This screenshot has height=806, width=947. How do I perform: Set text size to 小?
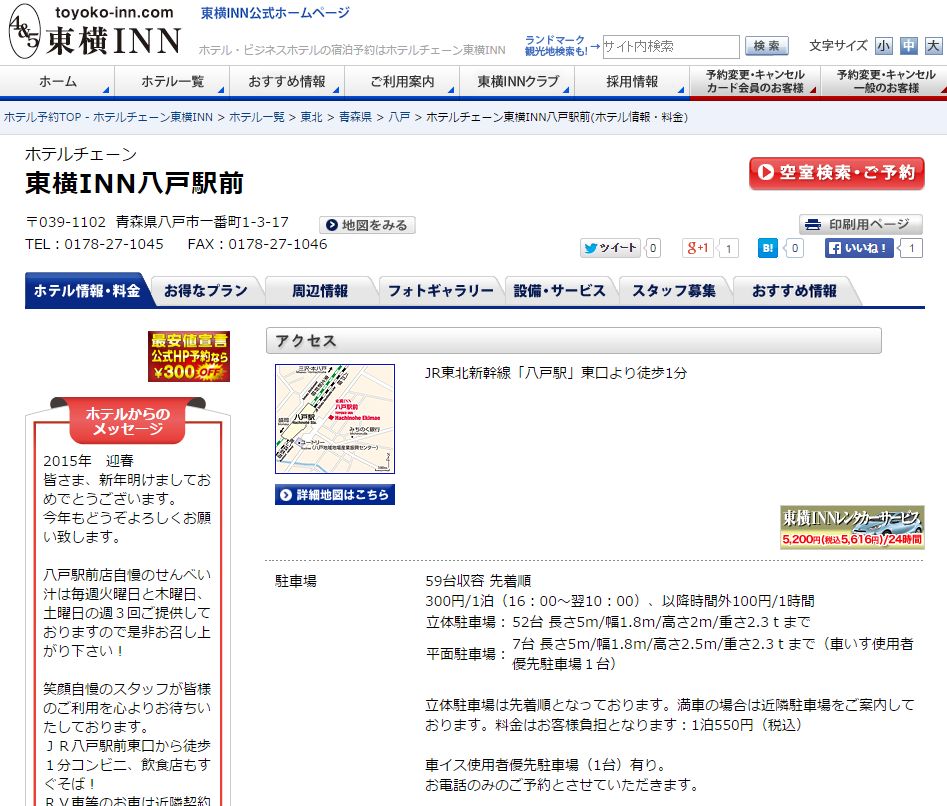(884, 46)
